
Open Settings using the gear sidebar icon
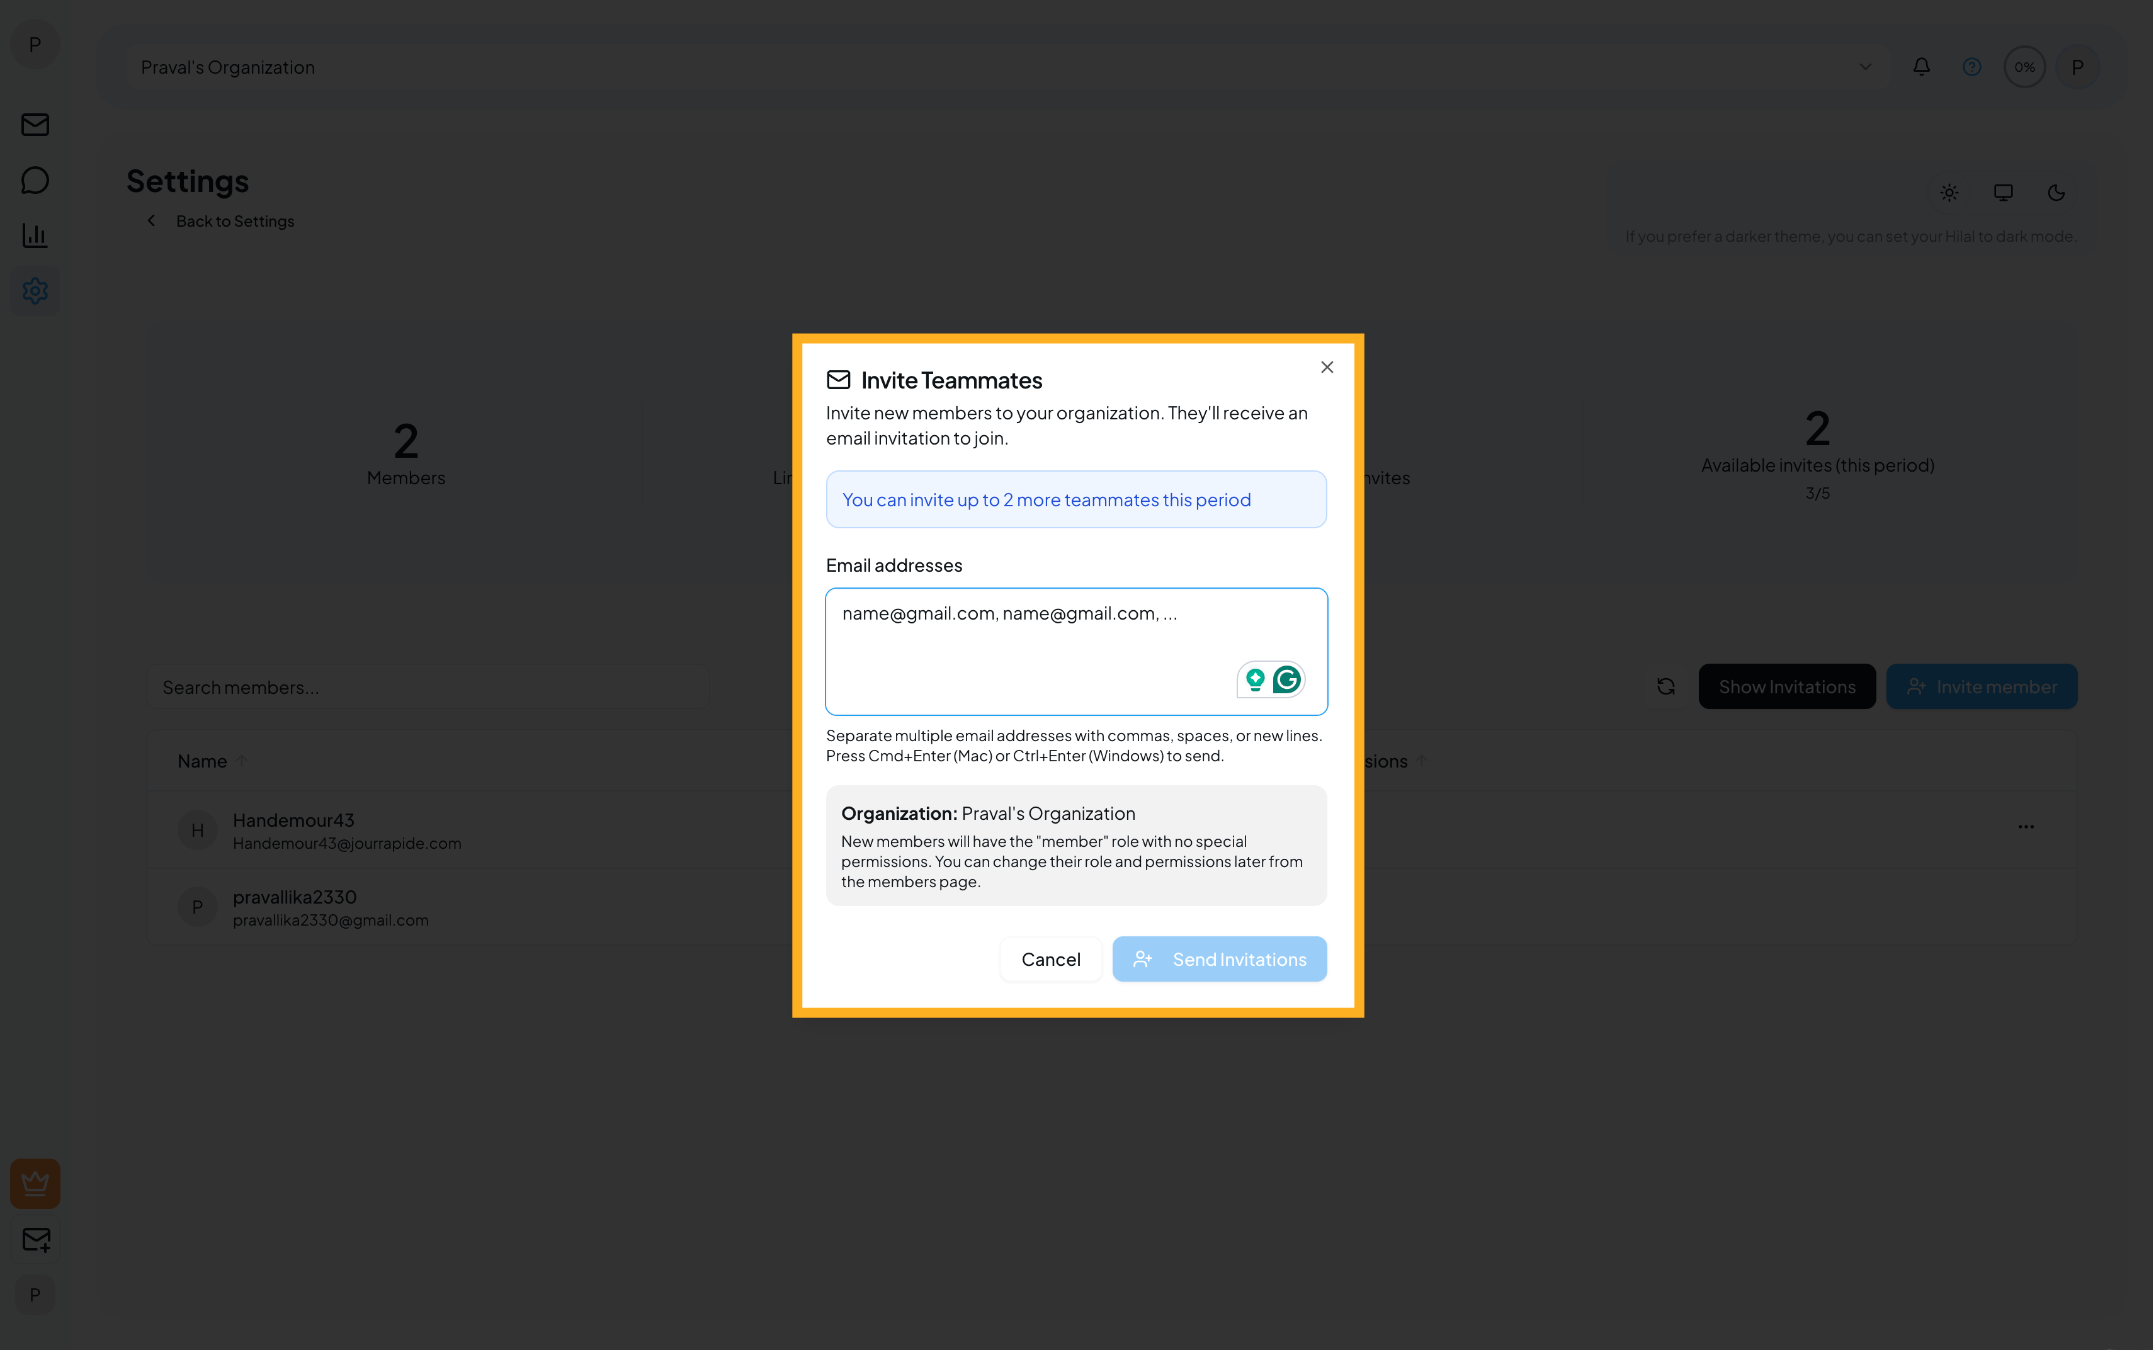tap(35, 290)
